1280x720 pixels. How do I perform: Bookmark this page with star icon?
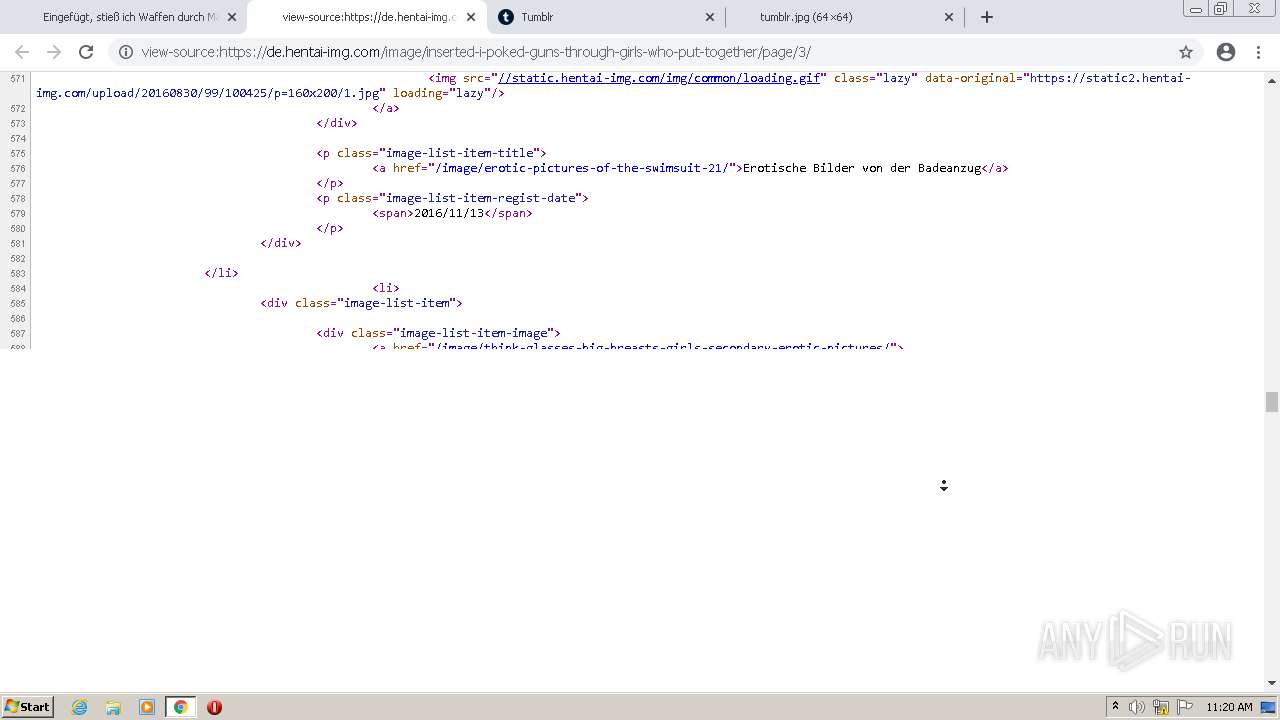[x=1186, y=52]
